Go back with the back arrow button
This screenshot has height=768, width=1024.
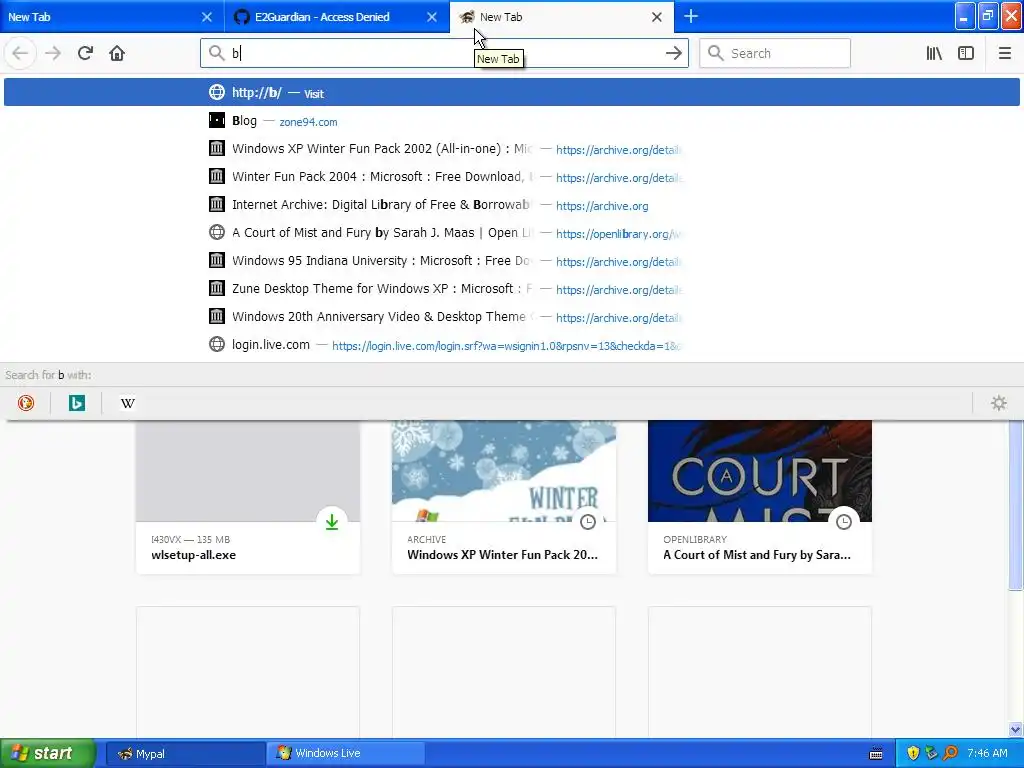(x=20, y=54)
